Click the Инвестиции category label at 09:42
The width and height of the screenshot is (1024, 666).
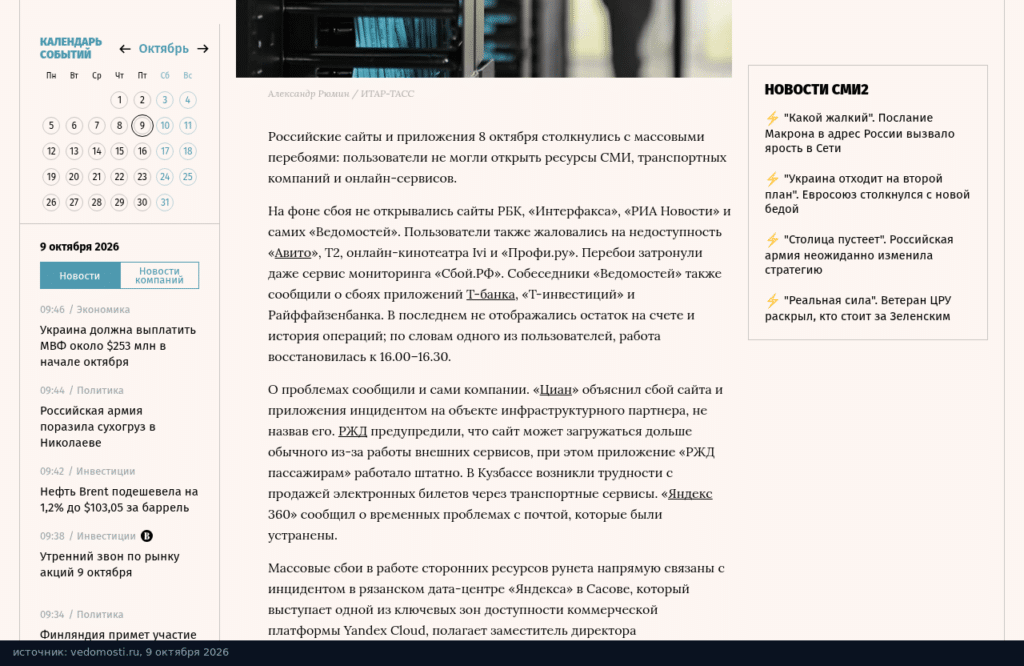tap(106, 471)
